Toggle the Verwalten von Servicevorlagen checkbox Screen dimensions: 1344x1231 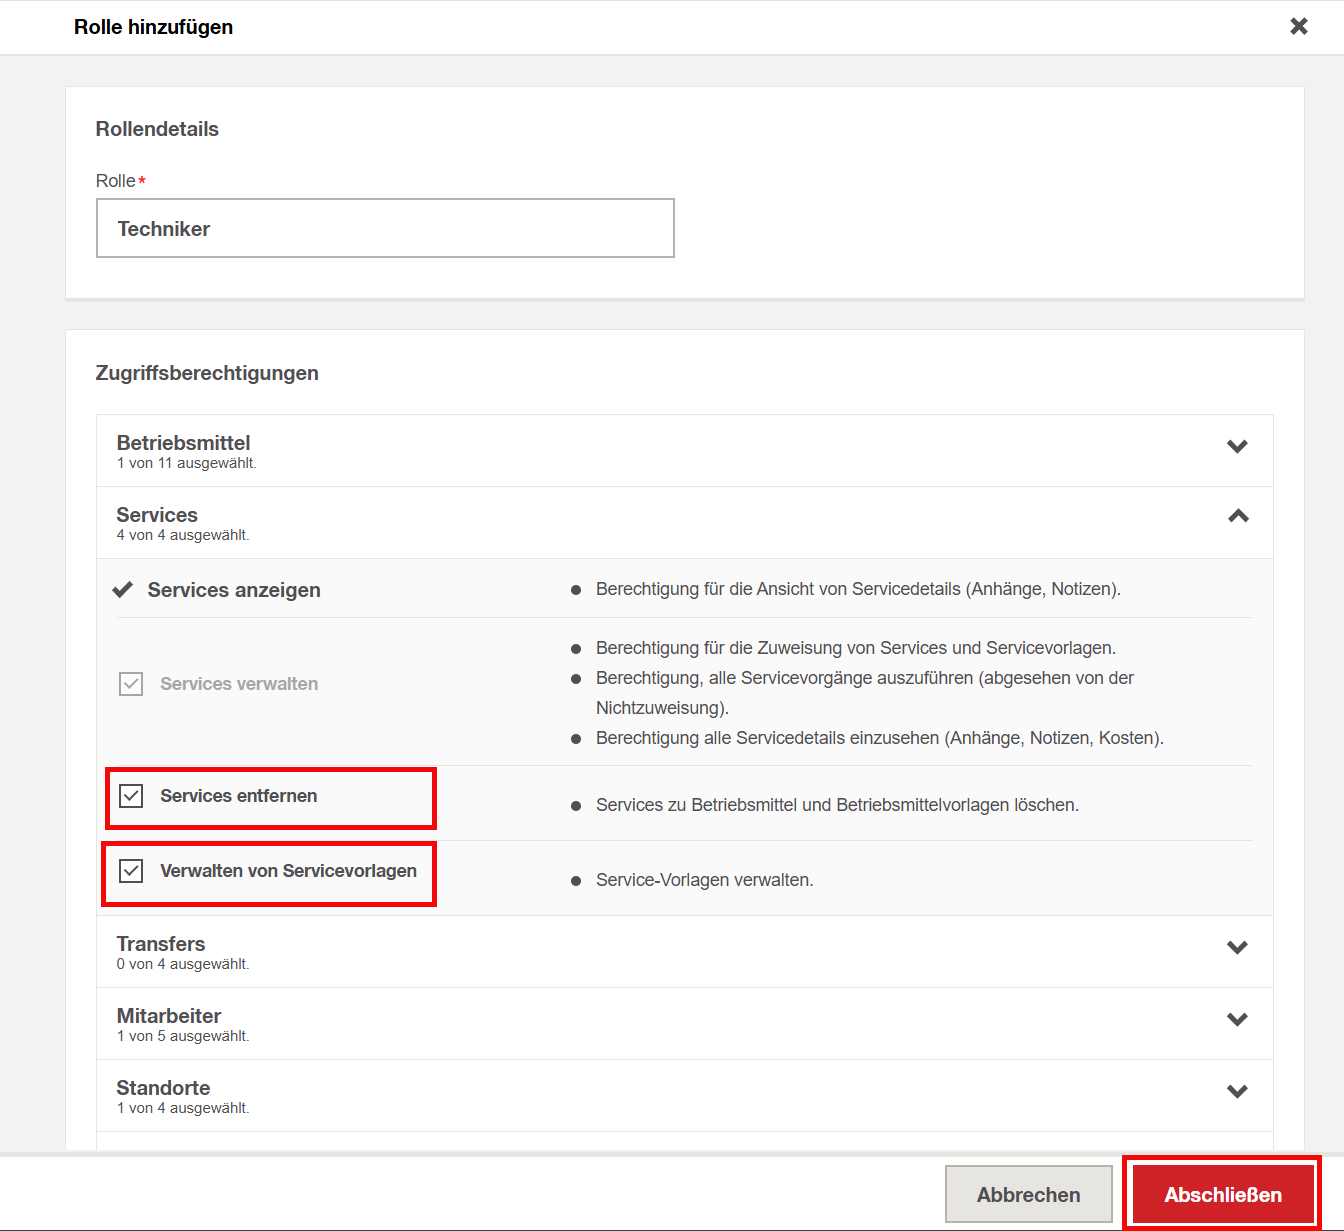pyautogui.click(x=131, y=871)
